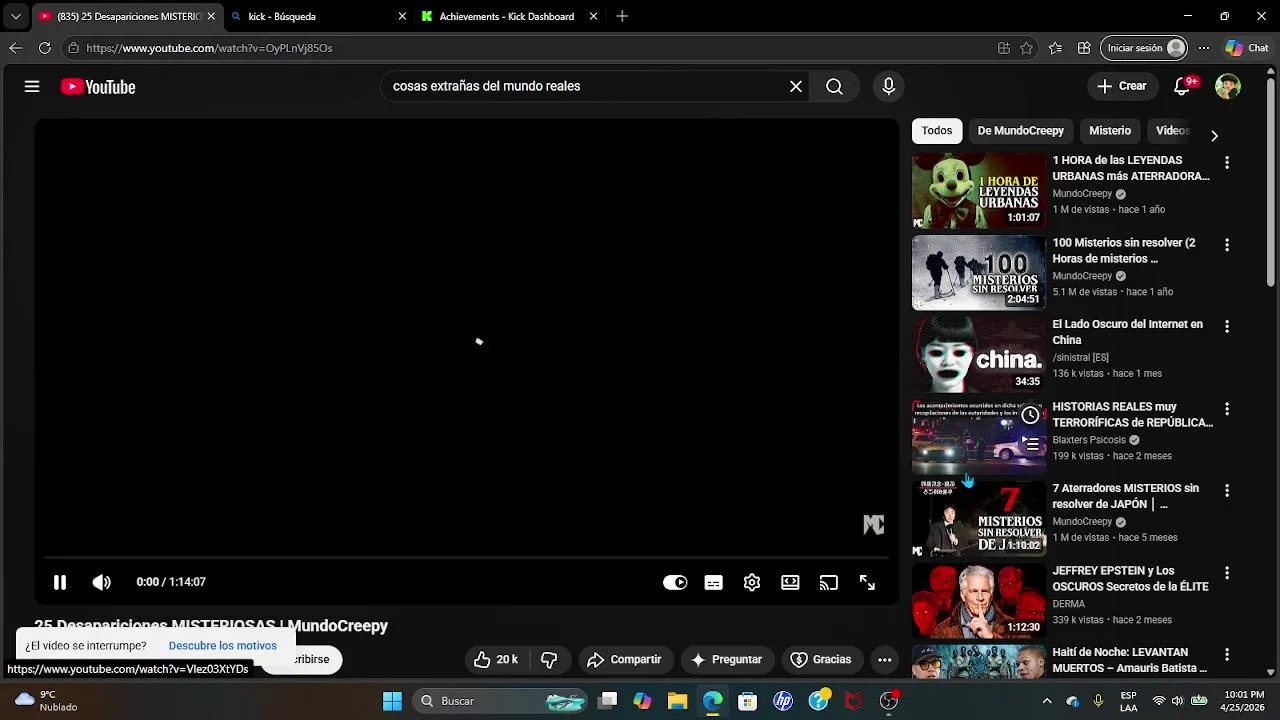Open more actions below the video

pos(884,660)
